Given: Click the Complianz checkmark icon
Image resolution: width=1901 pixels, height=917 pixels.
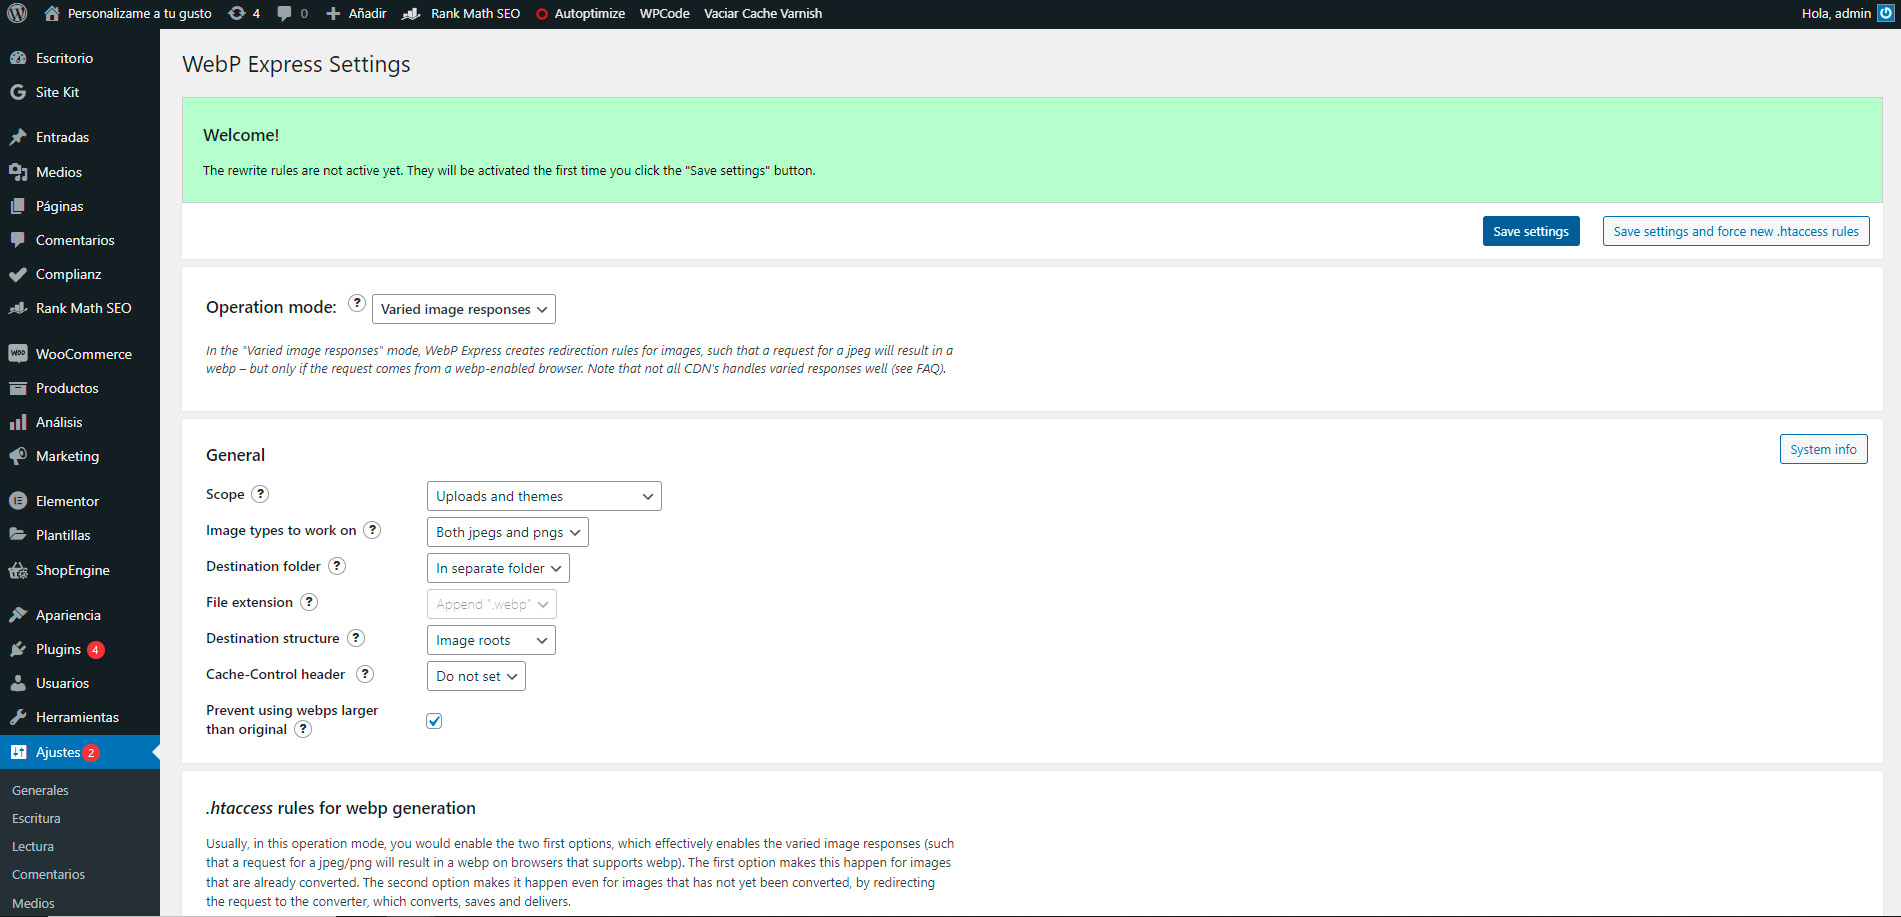Looking at the screenshot, I should (18, 274).
